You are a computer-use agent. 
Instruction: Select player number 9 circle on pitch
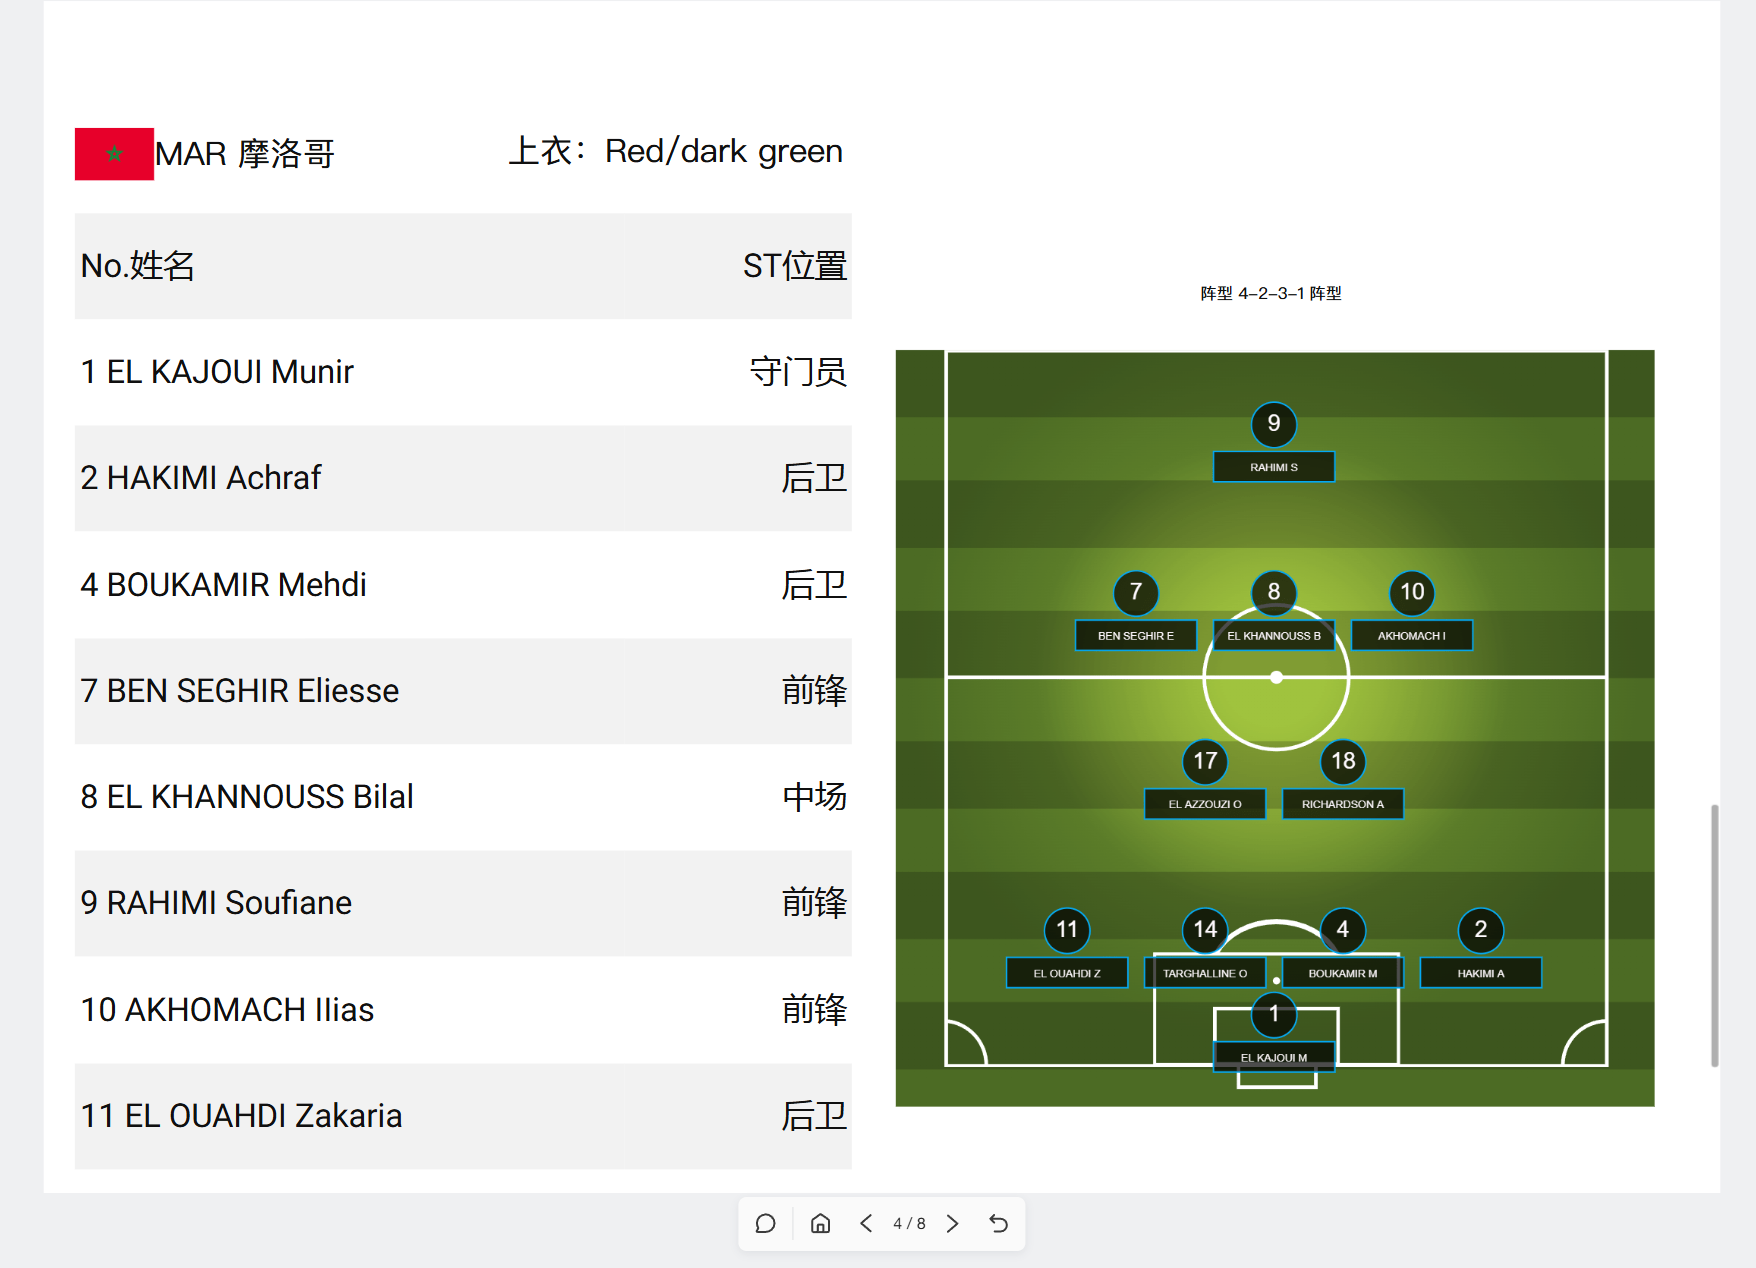[1274, 424]
